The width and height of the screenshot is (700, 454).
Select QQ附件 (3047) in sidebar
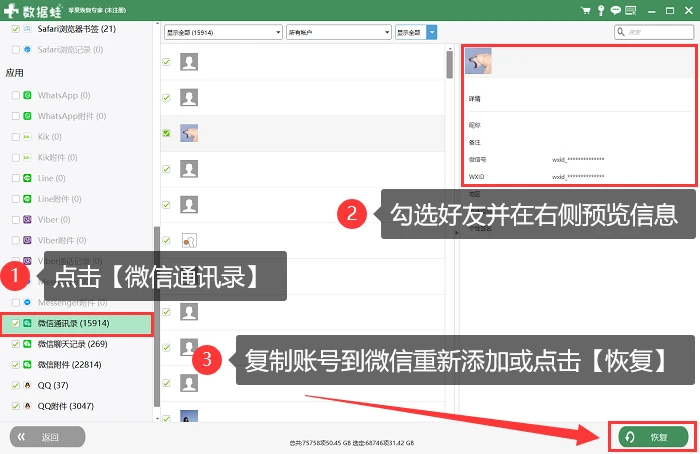(66, 406)
